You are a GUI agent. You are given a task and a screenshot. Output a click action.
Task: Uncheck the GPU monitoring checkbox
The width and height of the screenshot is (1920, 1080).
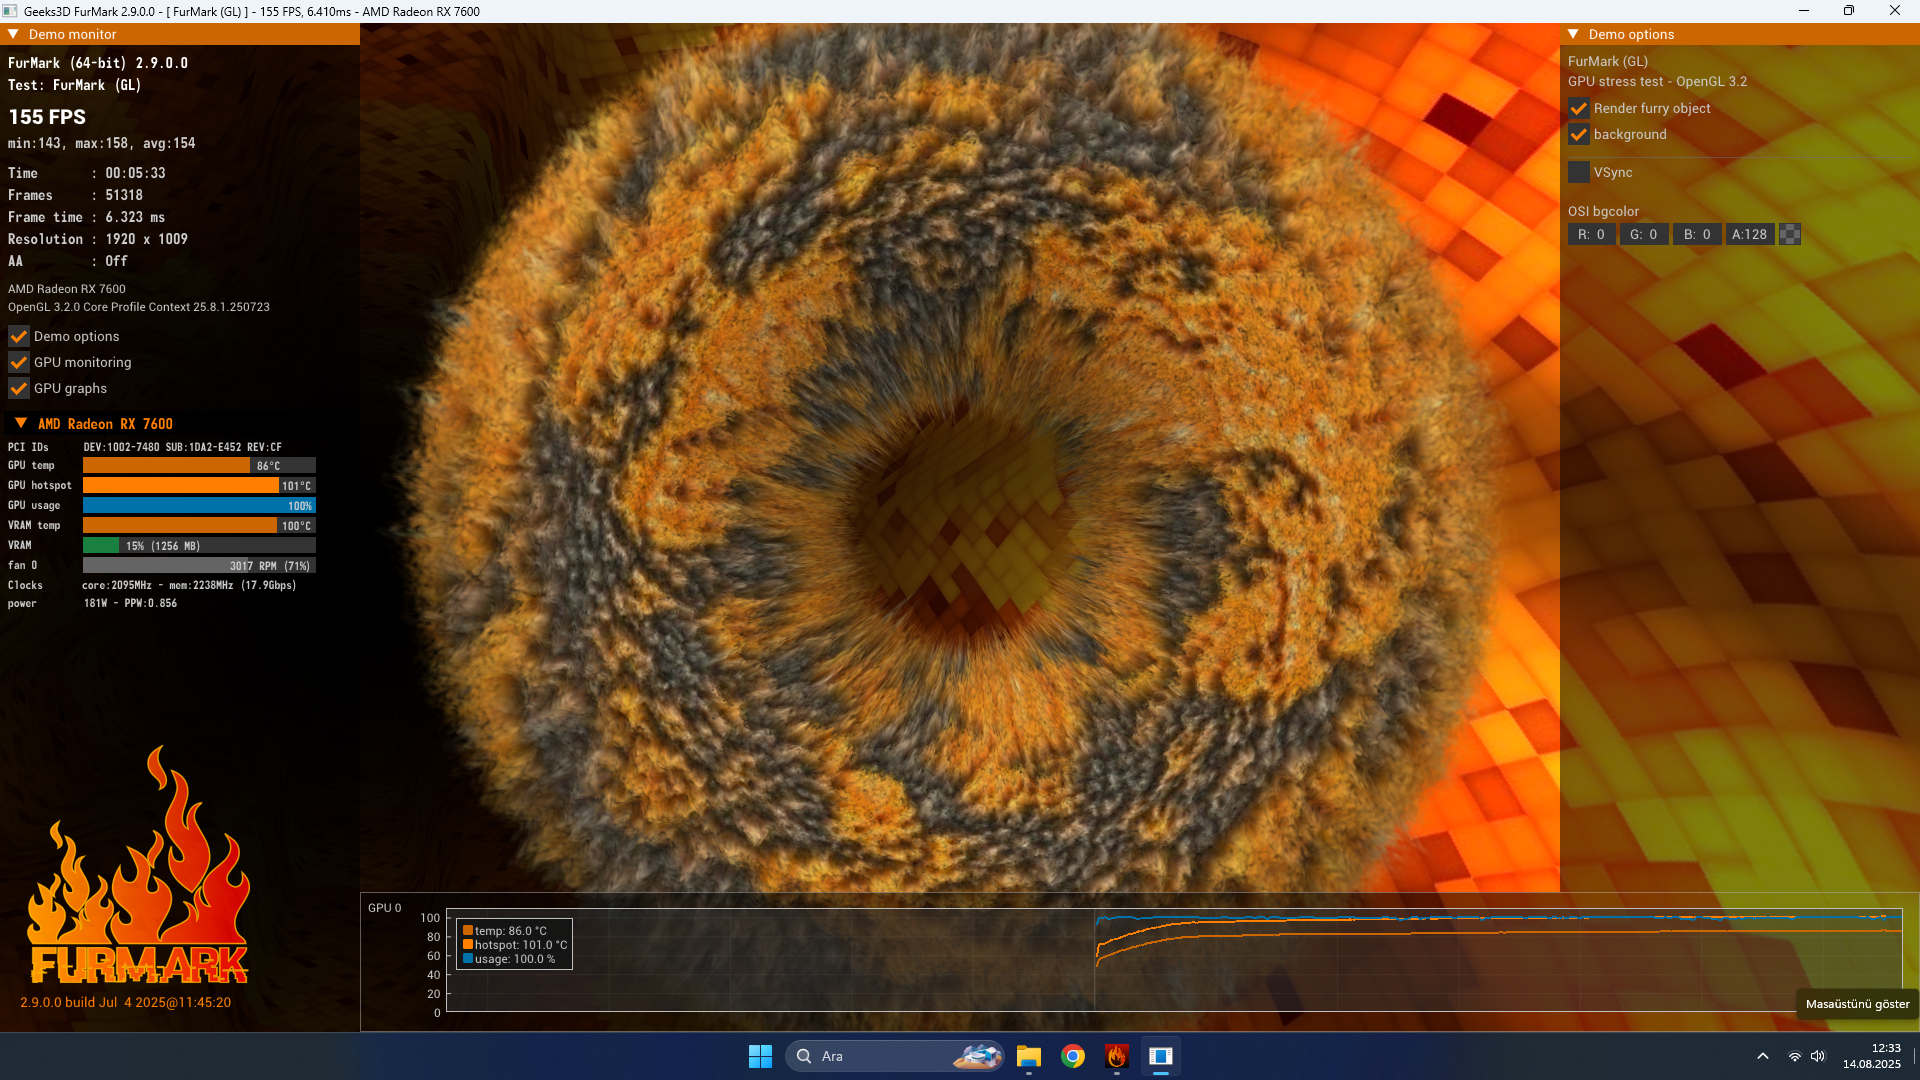(x=19, y=362)
